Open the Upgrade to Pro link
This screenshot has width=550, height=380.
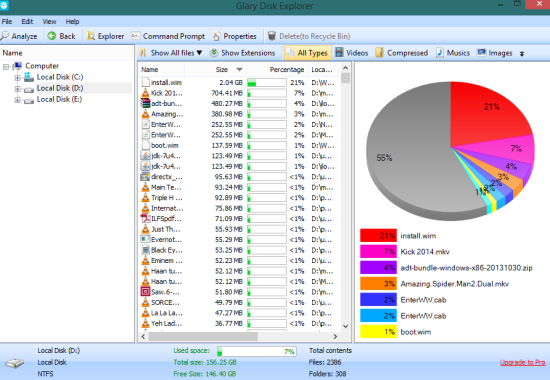click(522, 362)
